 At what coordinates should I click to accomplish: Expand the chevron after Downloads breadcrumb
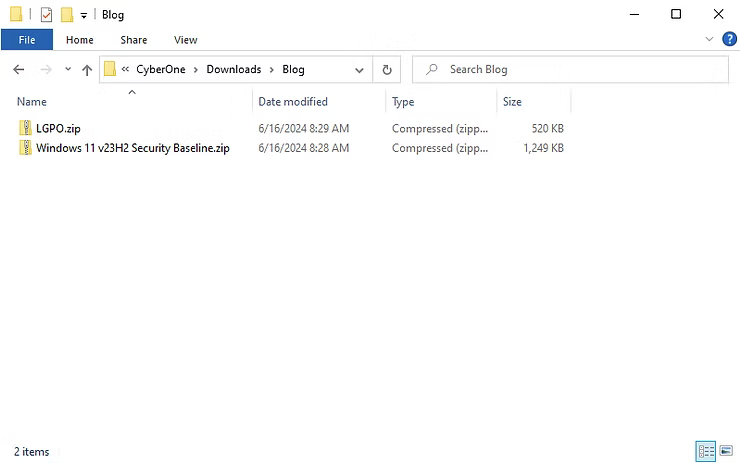click(271, 70)
